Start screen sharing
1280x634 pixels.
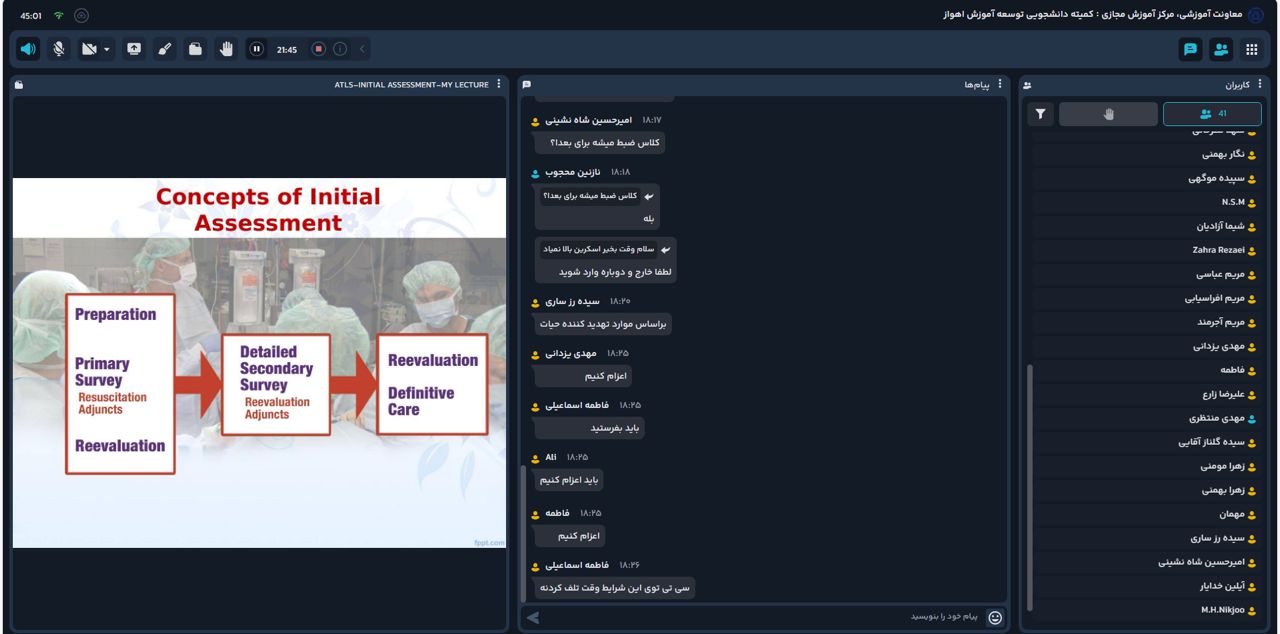133,48
